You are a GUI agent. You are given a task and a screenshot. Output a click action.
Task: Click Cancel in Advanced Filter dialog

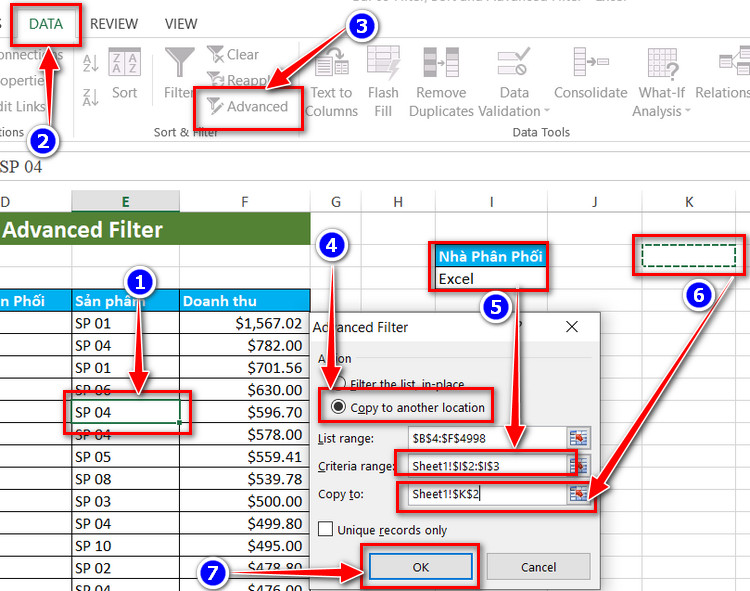pos(539,567)
